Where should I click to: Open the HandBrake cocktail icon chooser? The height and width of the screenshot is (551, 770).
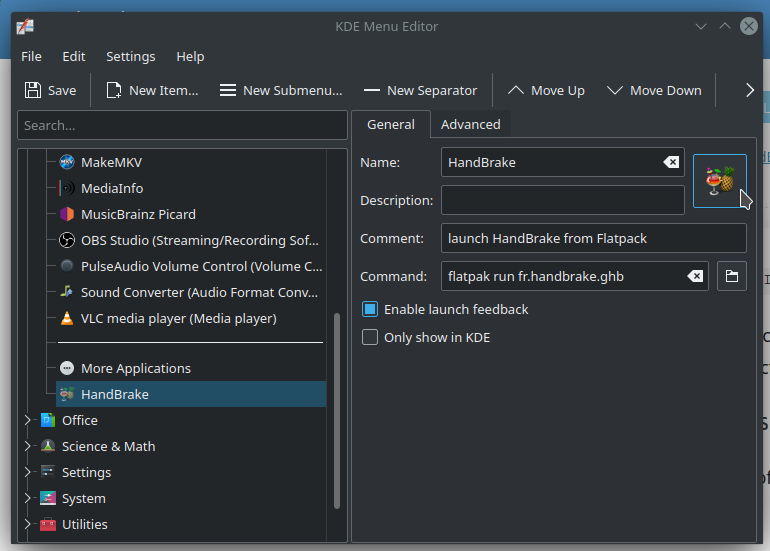pos(719,181)
